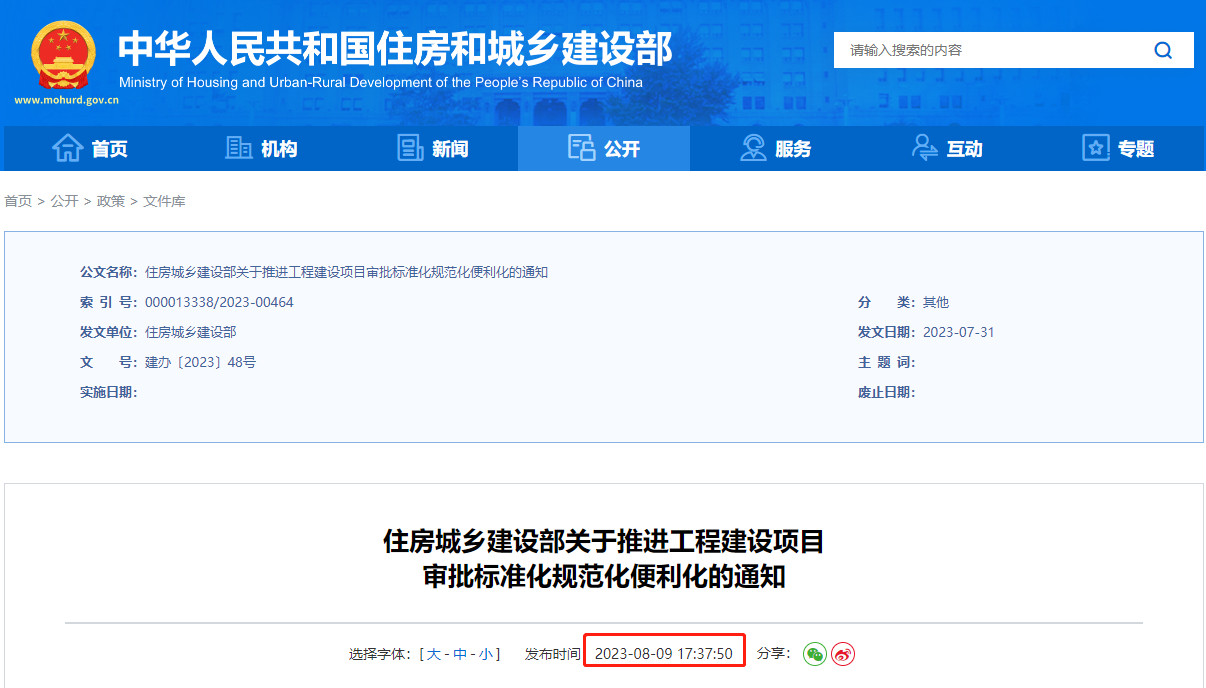
Task: Open 文件库 breadcrumb link
Action: pos(164,201)
